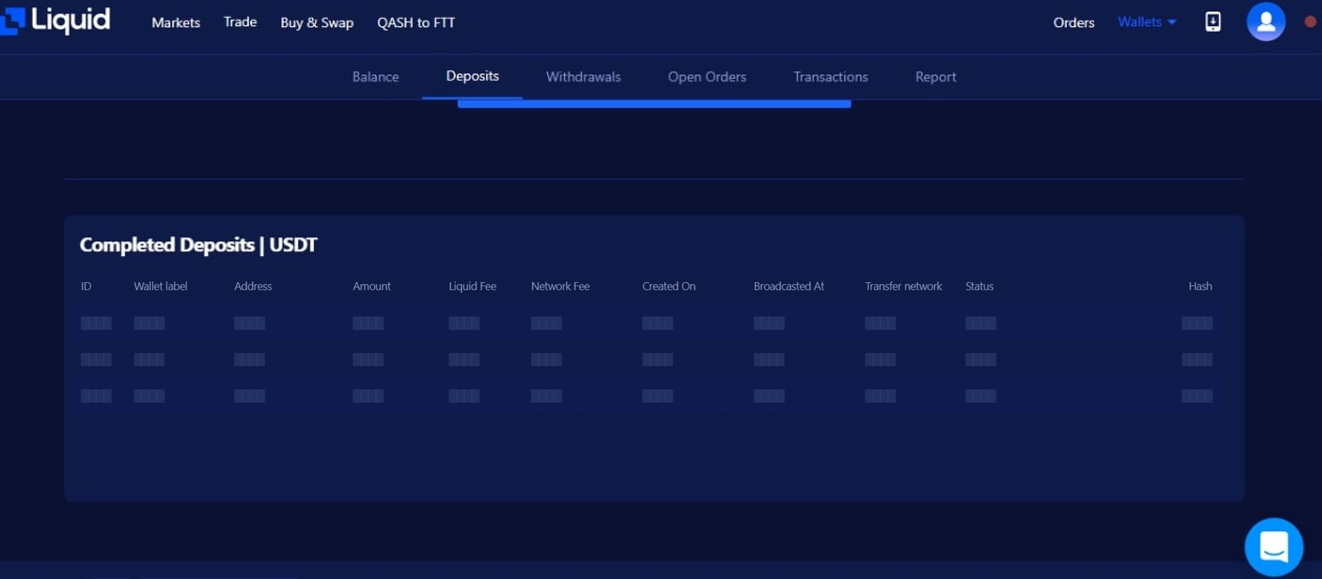
Task: Open the Markets menu
Action: pos(175,22)
